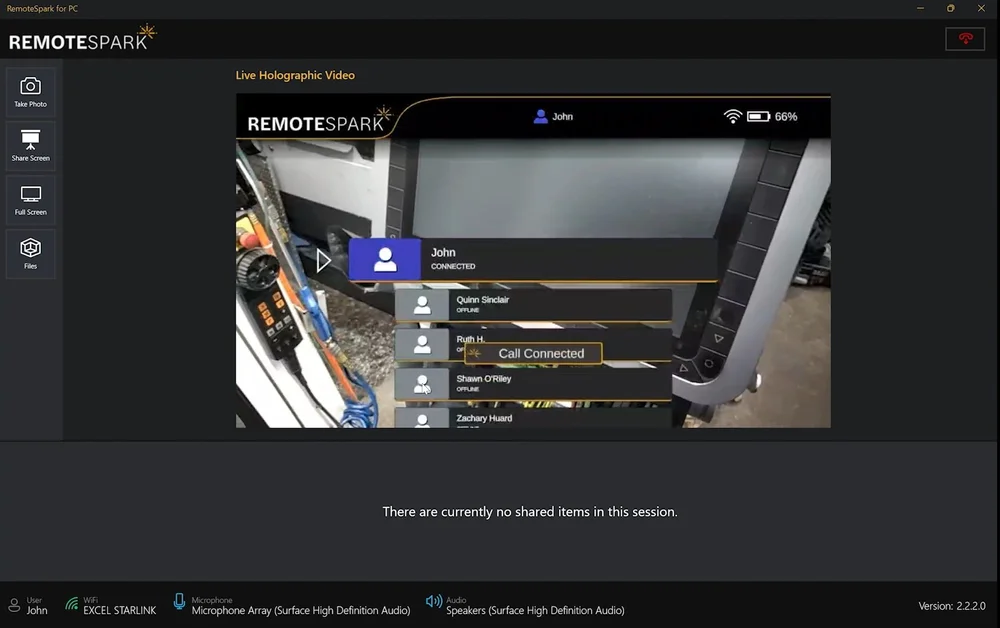Click the Version 2.2.2.0 text
This screenshot has height=628, width=1000.
pyautogui.click(x=952, y=606)
